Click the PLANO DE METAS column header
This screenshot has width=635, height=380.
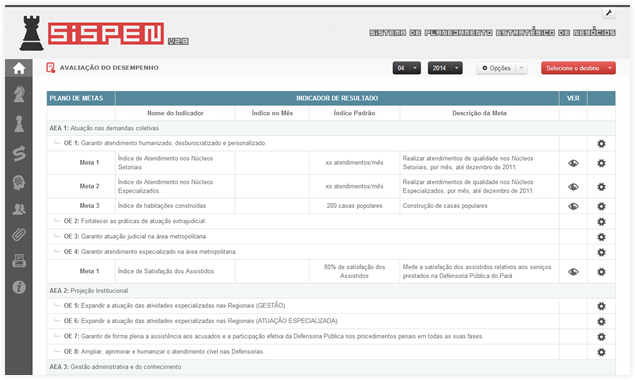81,98
